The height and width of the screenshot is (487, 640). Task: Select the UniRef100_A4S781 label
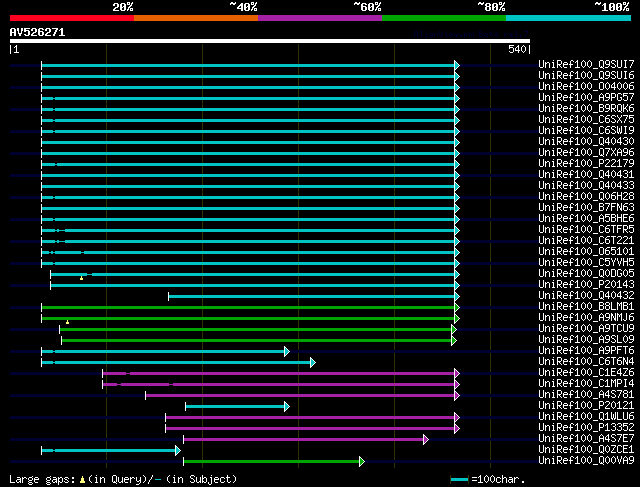tap(586, 395)
